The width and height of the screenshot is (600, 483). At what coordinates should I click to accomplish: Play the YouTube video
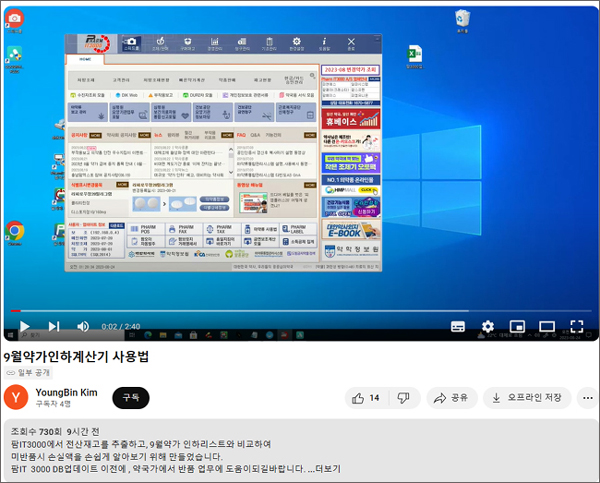click(x=24, y=326)
